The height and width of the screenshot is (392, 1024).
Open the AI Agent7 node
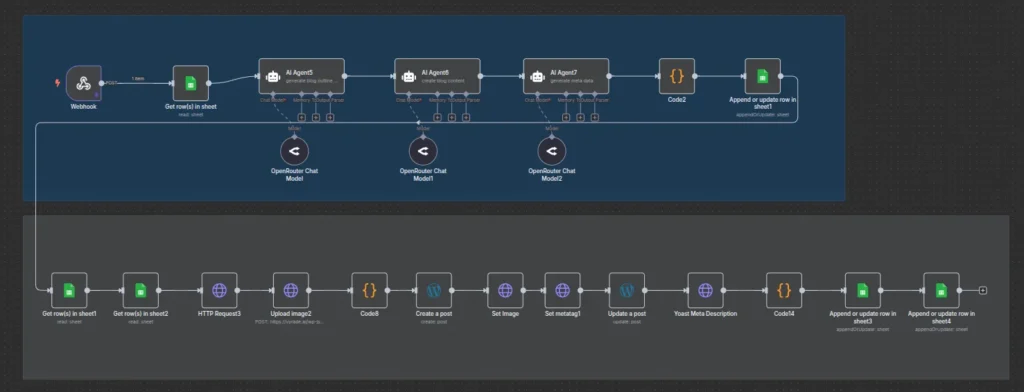click(566, 76)
